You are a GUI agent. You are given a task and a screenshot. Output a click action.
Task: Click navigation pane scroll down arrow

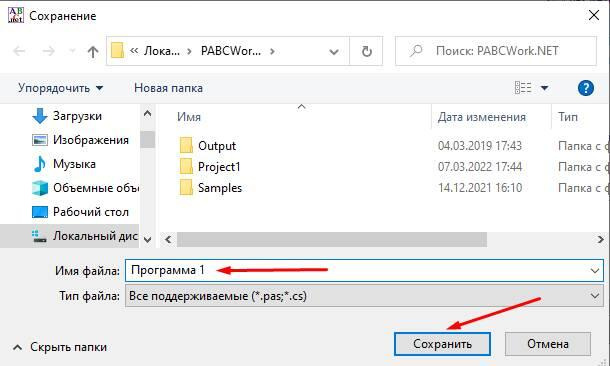point(147,240)
